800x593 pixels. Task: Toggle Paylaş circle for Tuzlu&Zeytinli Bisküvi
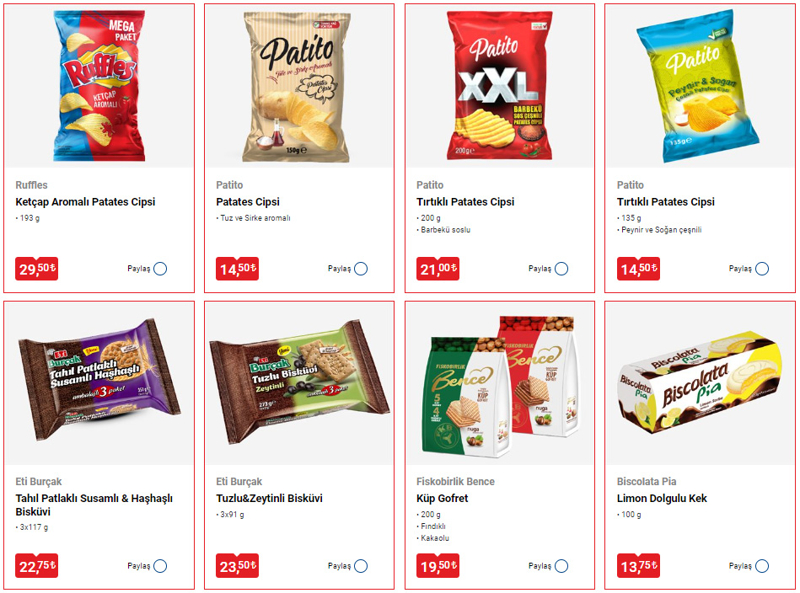pyautogui.click(x=361, y=566)
